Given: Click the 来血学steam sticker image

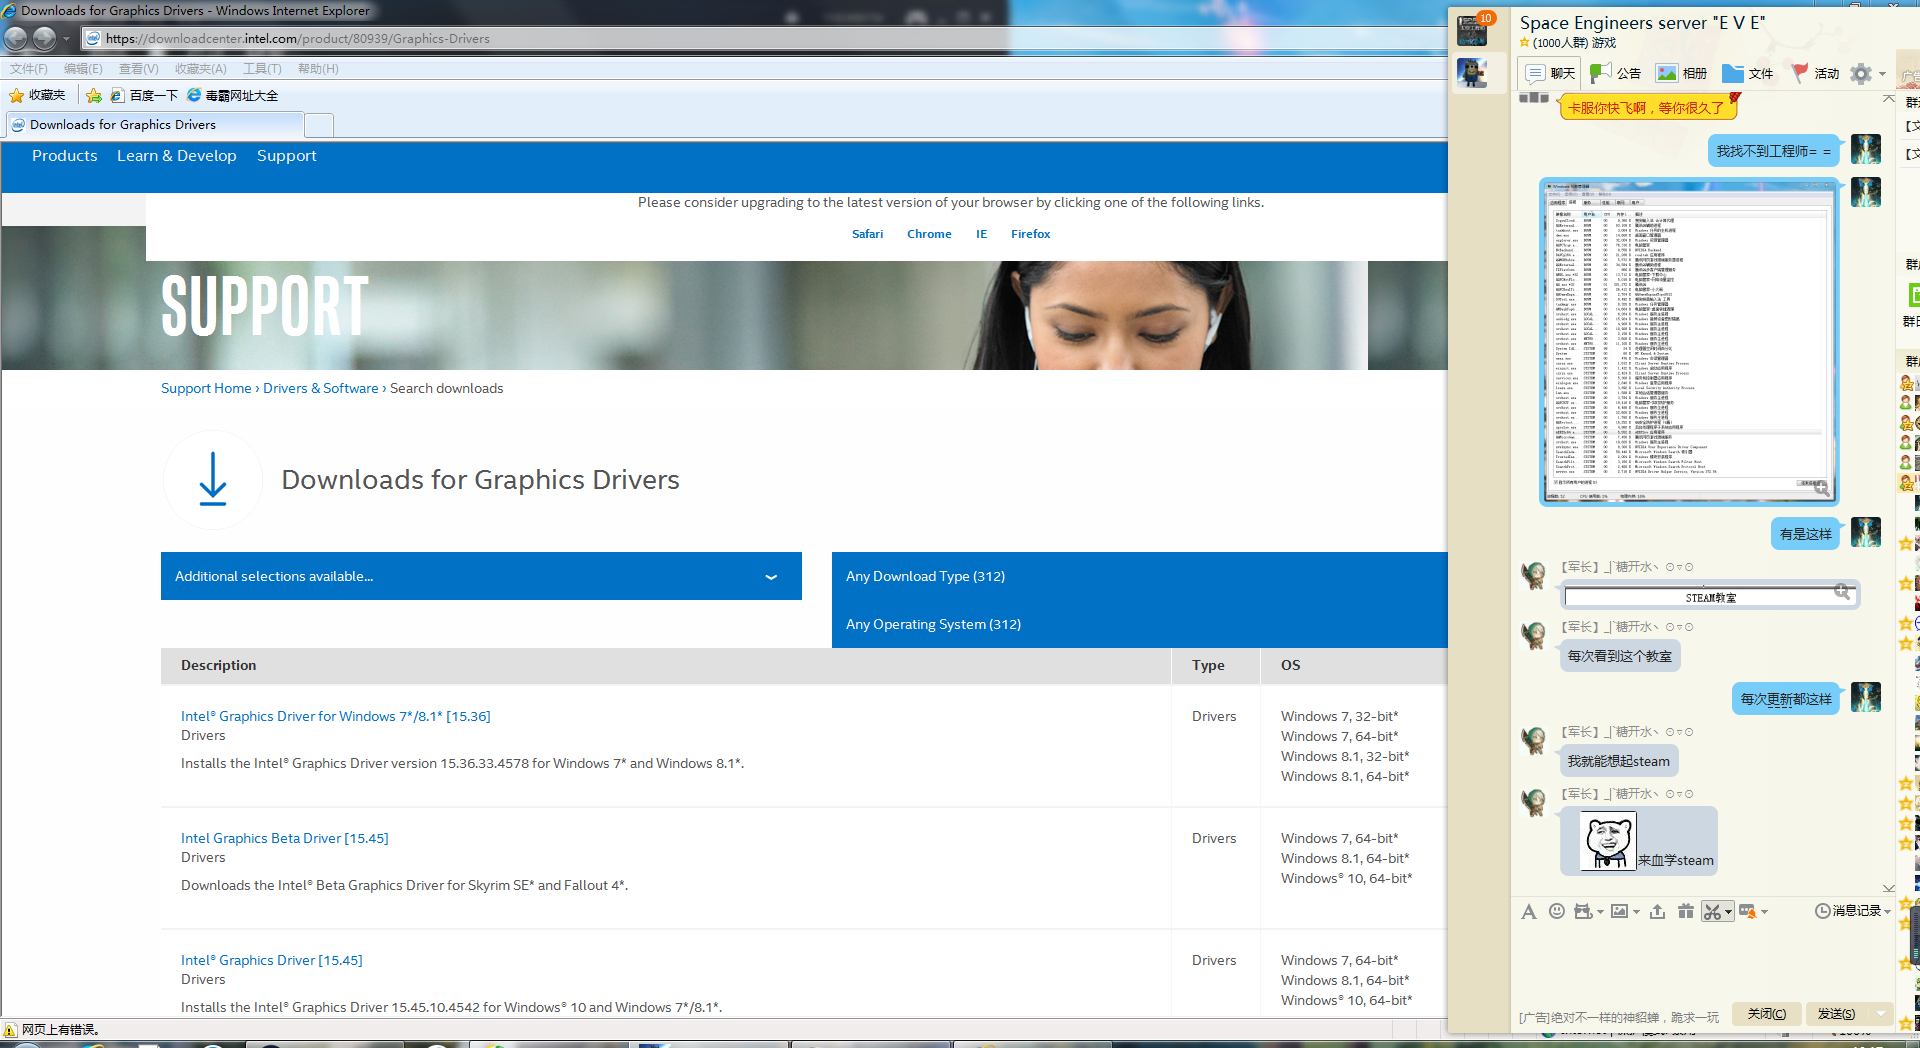Looking at the screenshot, I should coord(1608,841).
